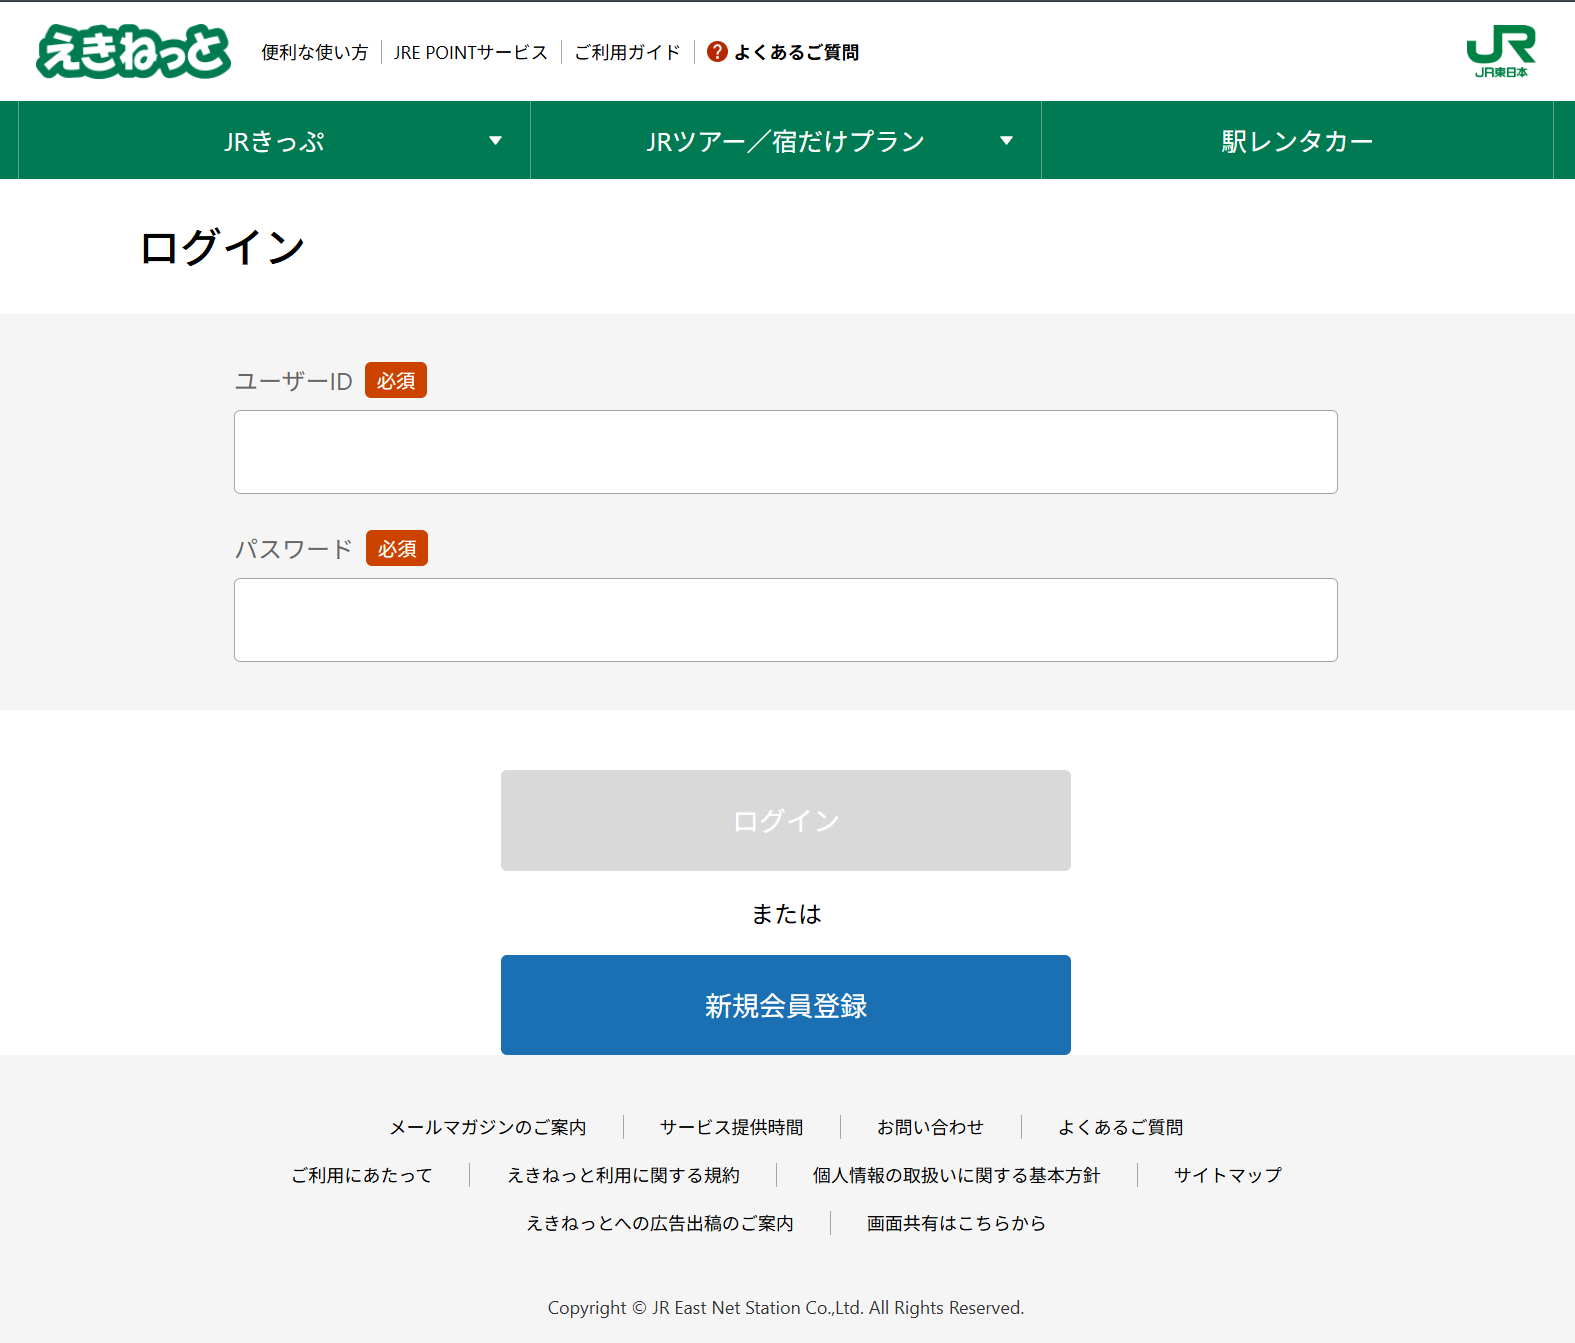
Task: Expand the JRきっぷ dropdown arrow
Action: [x=495, y=141]
